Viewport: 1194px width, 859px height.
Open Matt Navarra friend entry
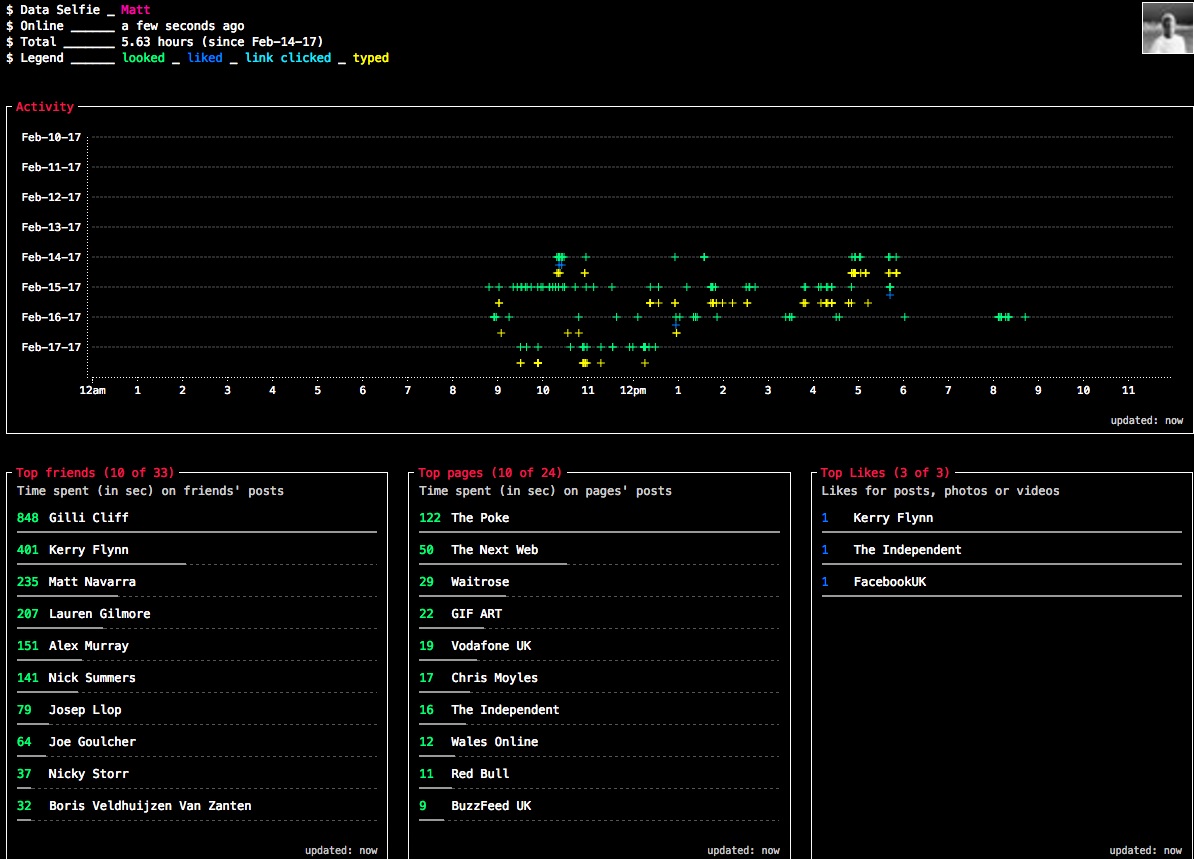pos(92,582)
